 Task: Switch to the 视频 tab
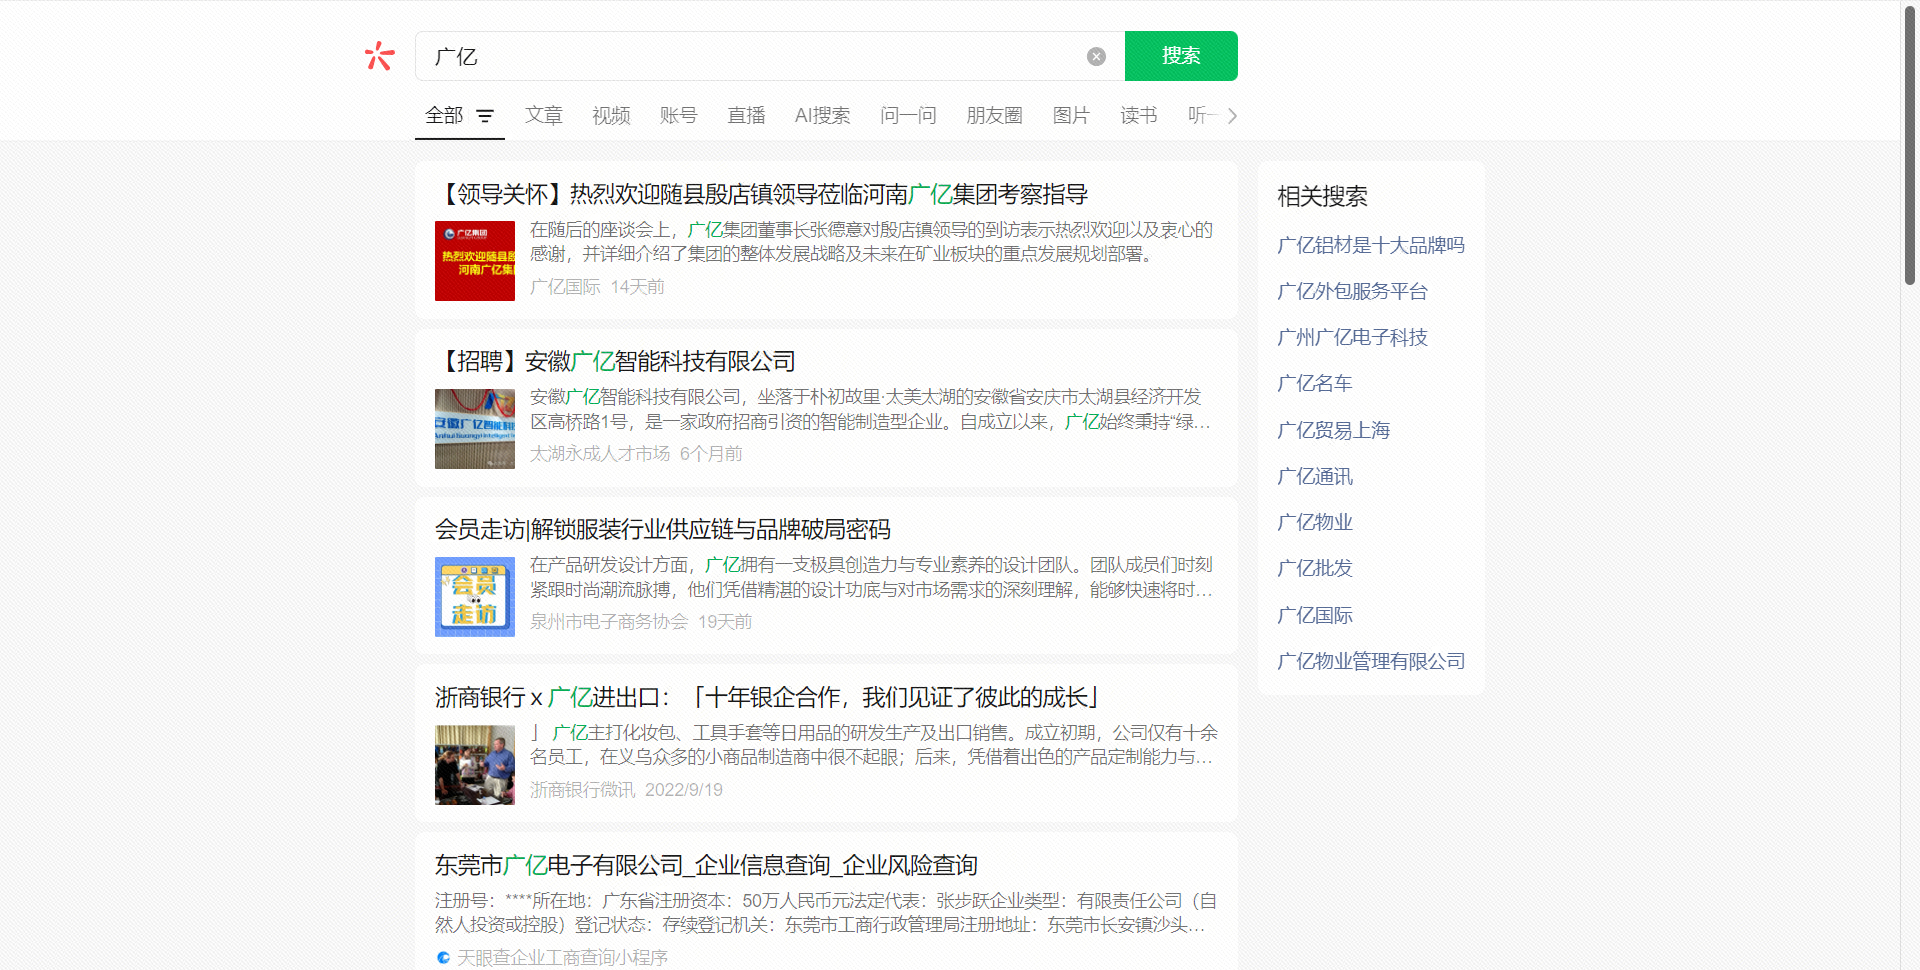click(611, 116)
